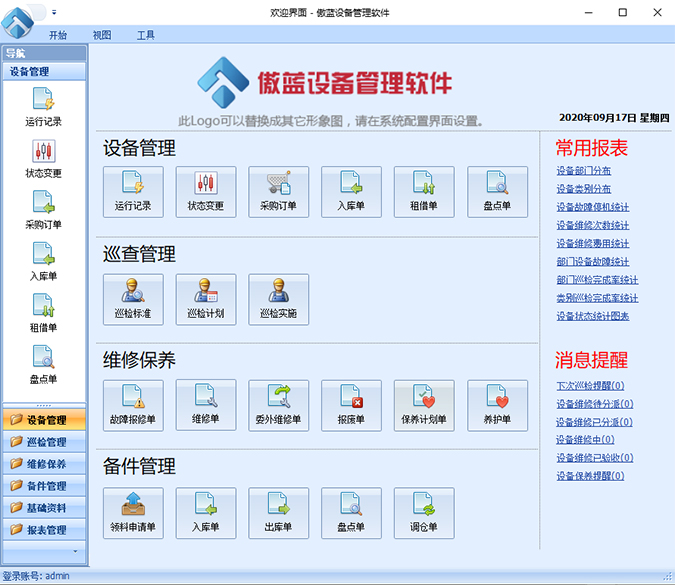Open the 工具 ribbon tab
Screen dimensions: 675x585
pyautogui.click(x=146, y=35)
